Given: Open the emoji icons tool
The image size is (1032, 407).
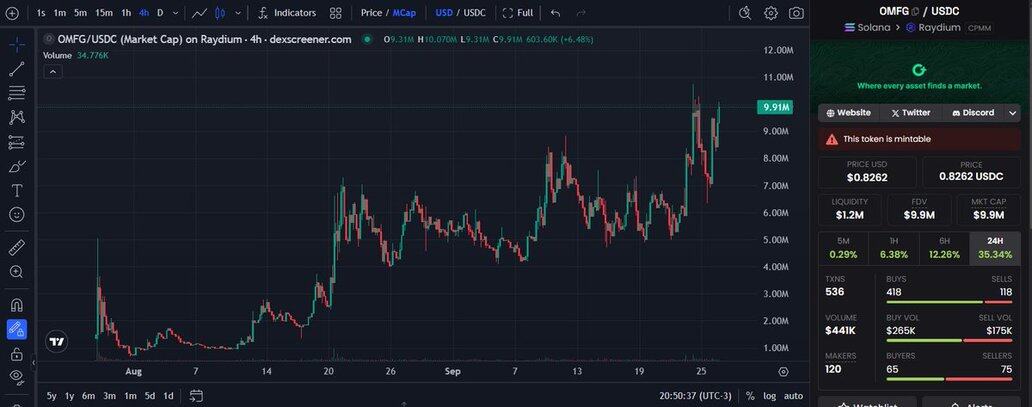Looking at the screenshot, I should coord(17,215).
